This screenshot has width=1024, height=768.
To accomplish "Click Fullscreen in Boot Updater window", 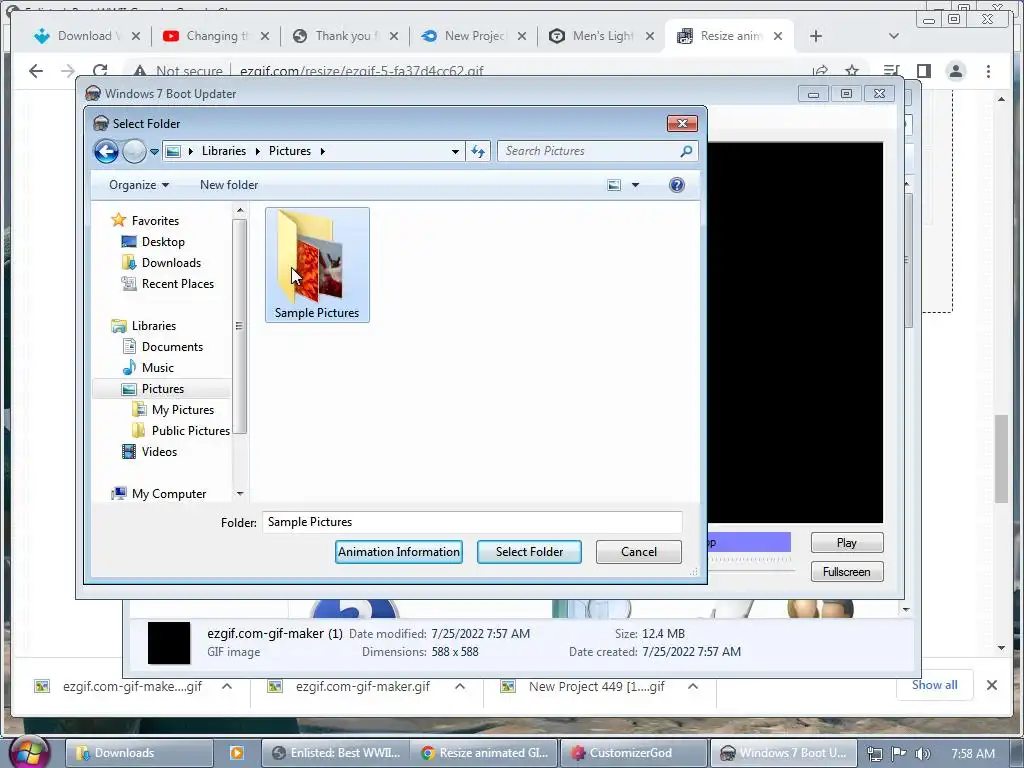I will click(x=846, y=571).
